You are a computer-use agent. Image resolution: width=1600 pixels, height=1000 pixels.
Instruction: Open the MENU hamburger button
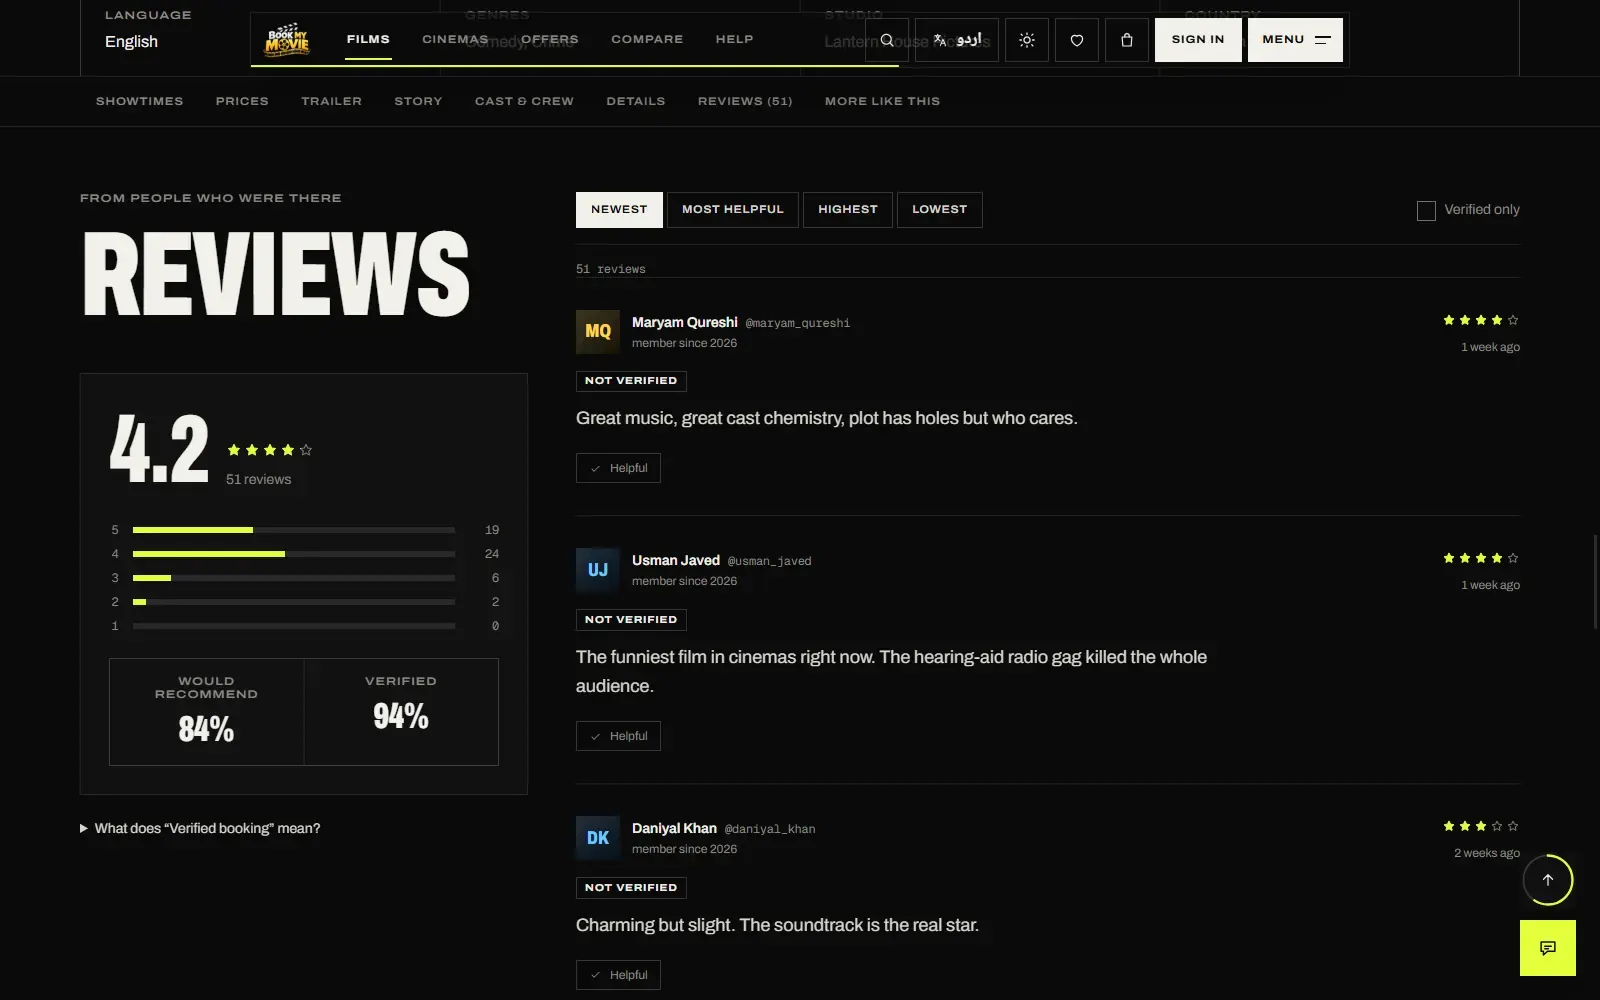tap(1295, 40)
